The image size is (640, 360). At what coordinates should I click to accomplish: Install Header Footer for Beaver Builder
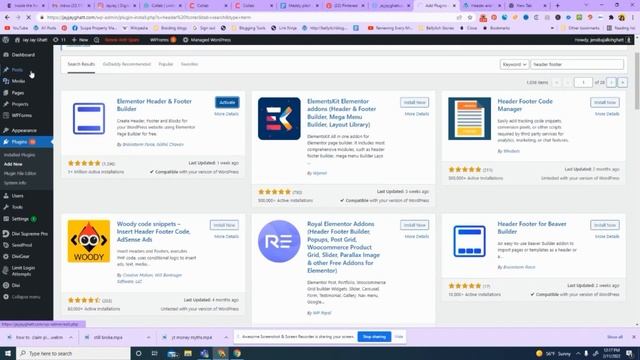604,225
